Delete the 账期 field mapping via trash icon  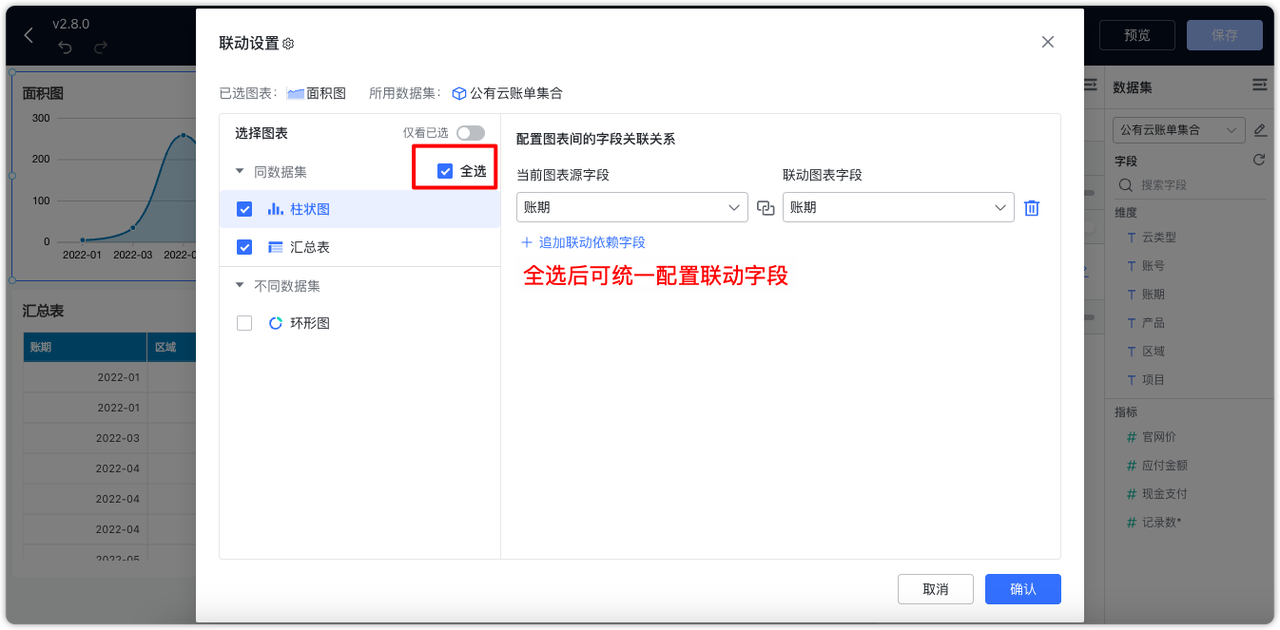point(1031,207)
